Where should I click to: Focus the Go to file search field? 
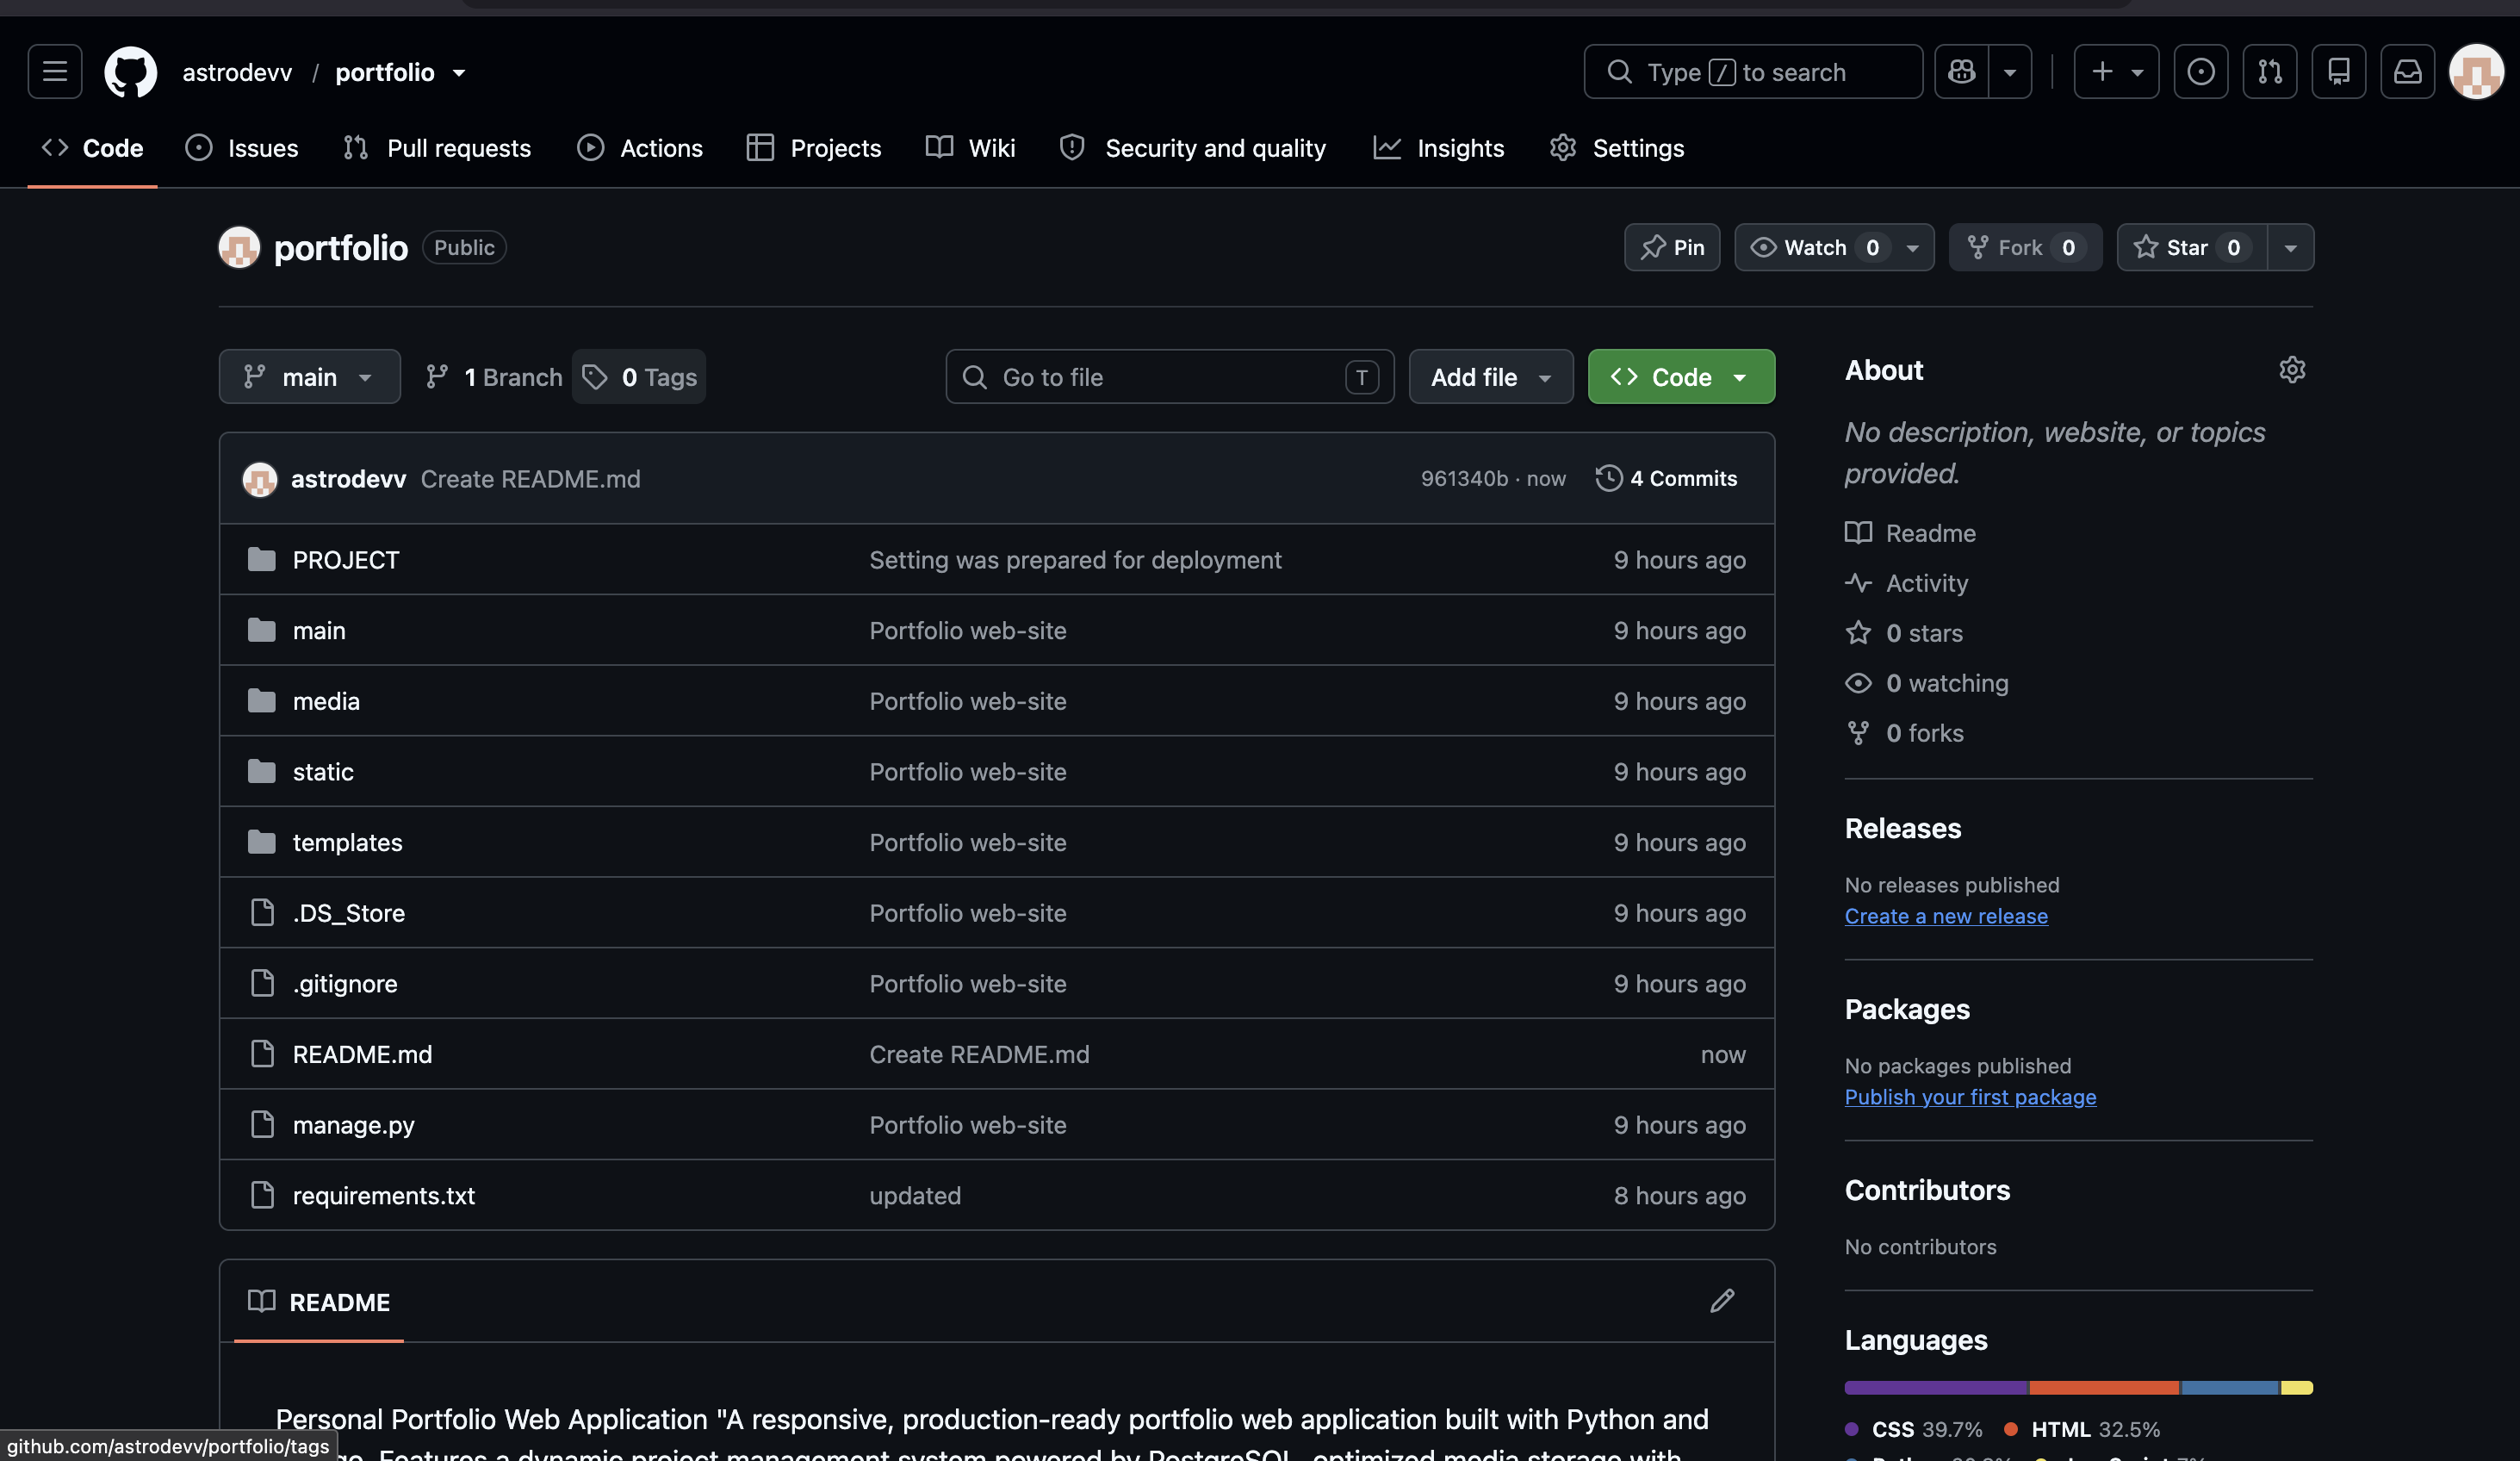pos(1170,377)
